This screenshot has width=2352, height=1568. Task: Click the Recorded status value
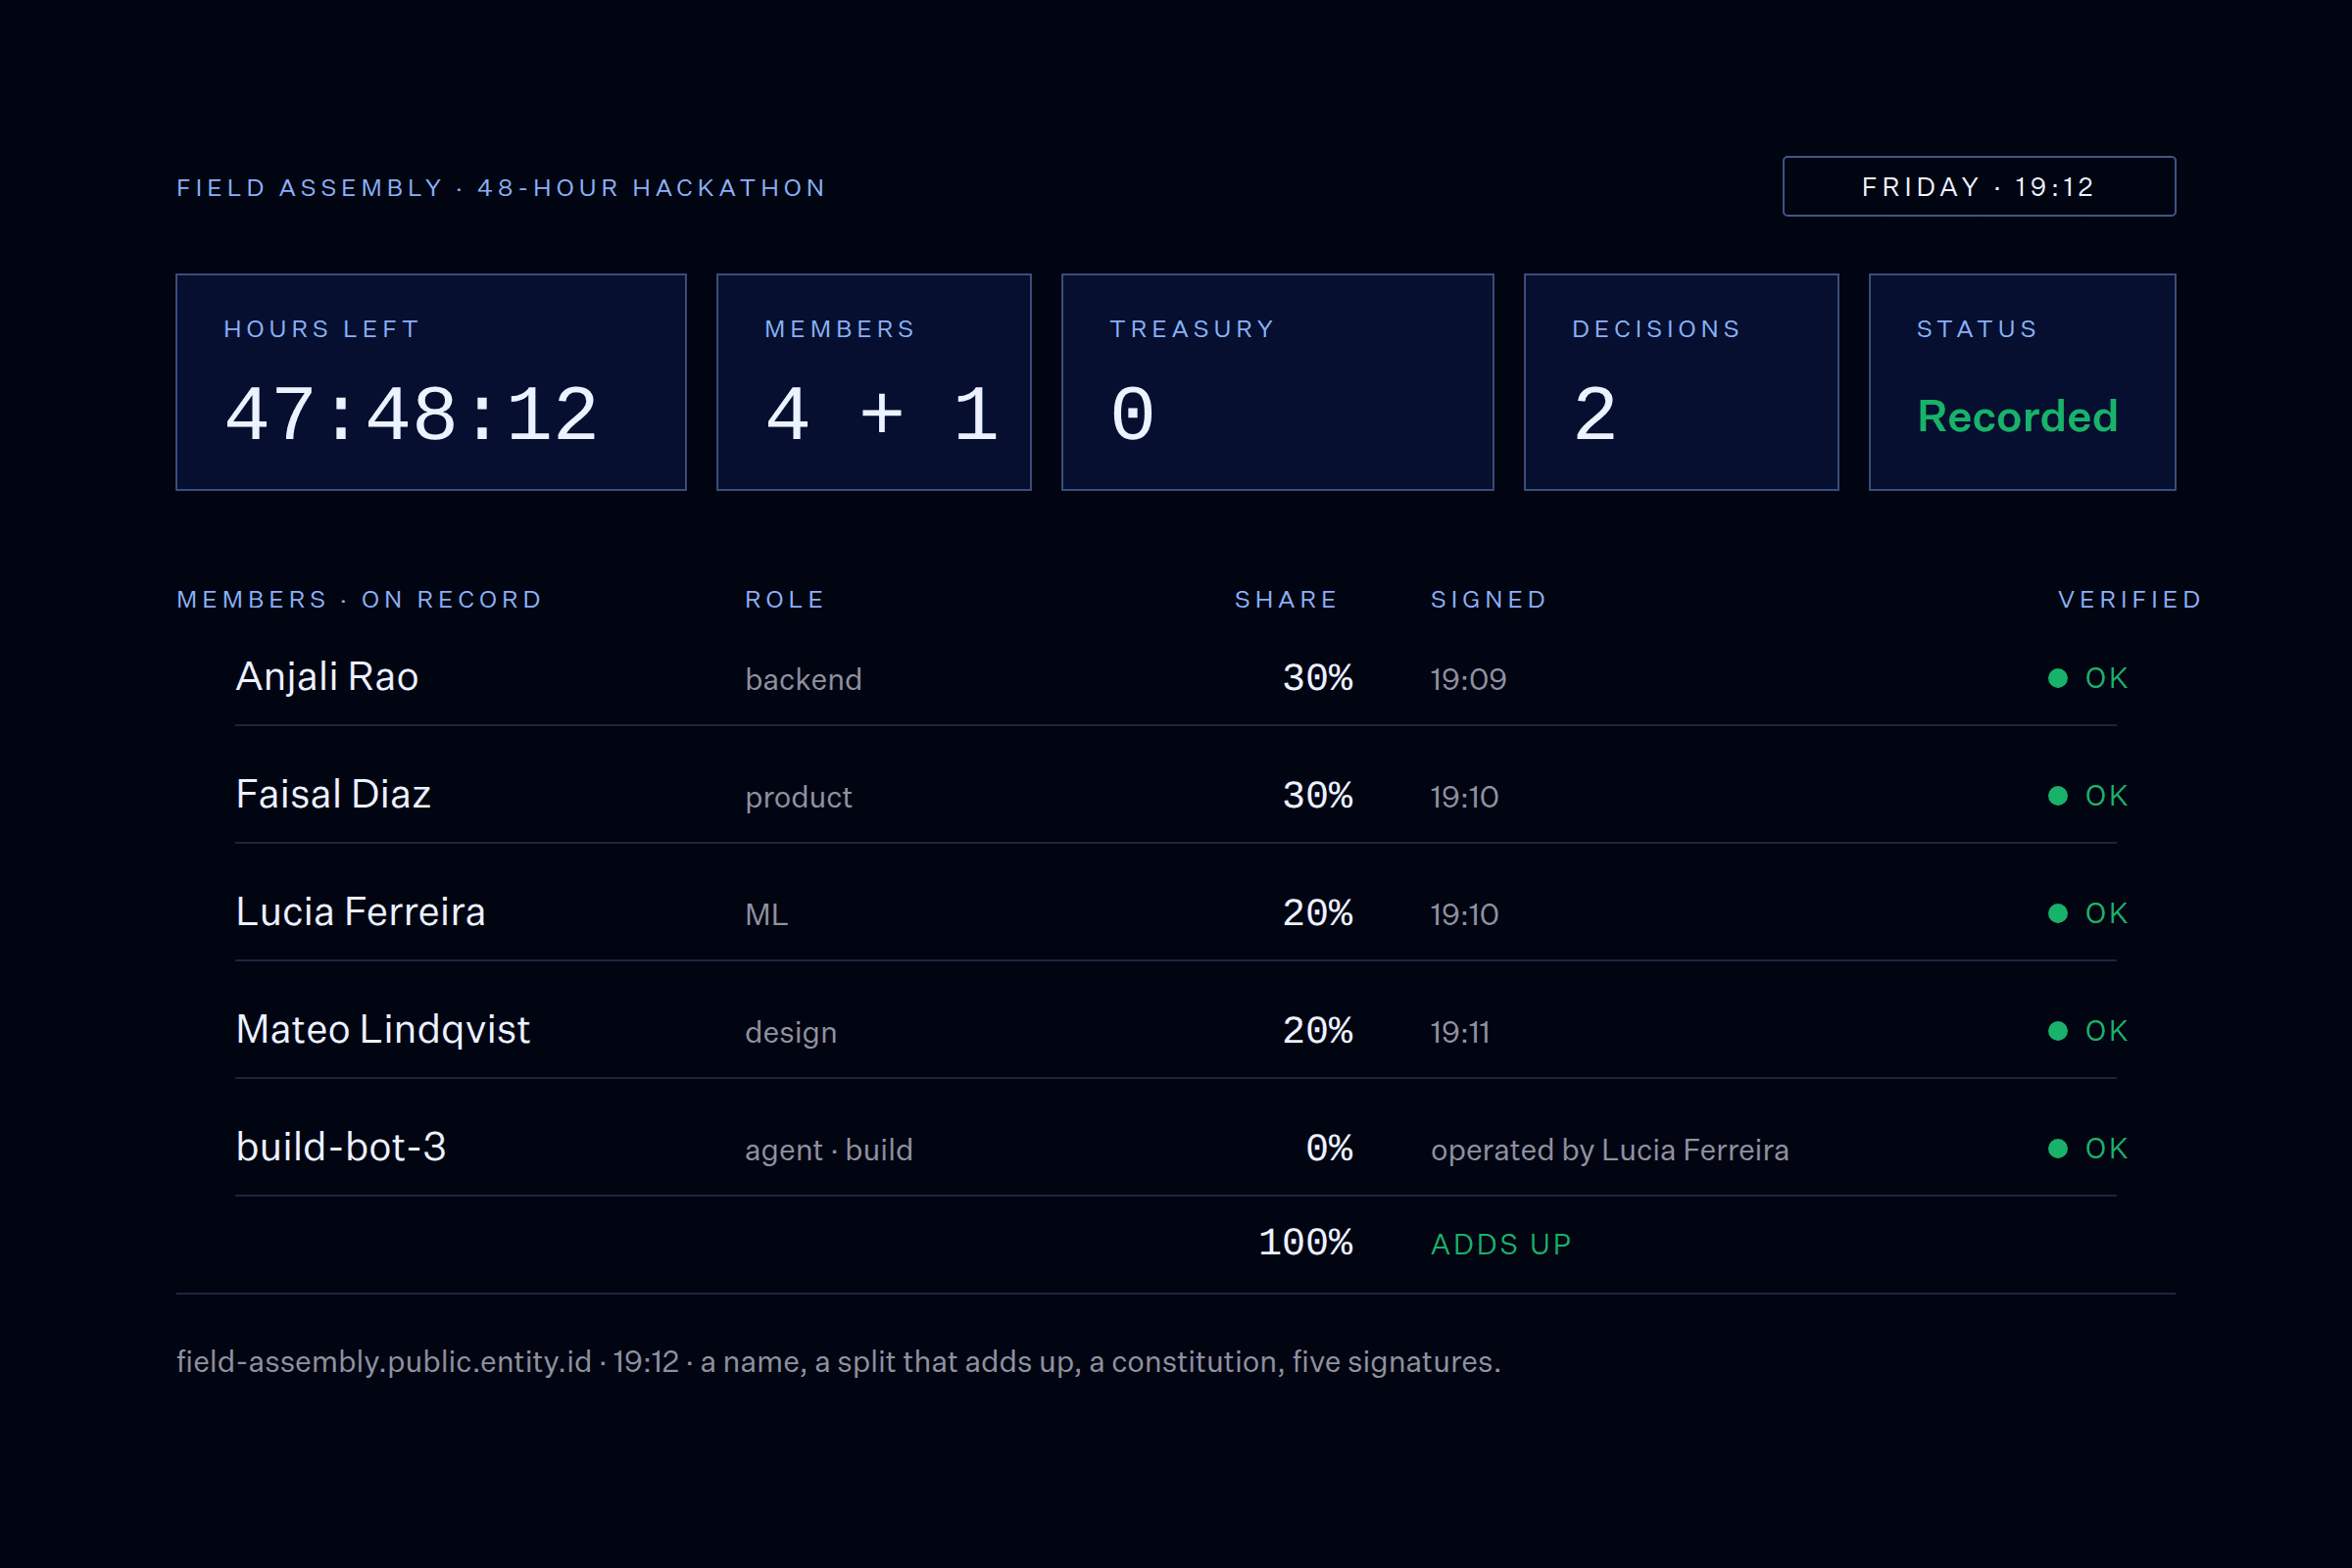point(2017,416)
